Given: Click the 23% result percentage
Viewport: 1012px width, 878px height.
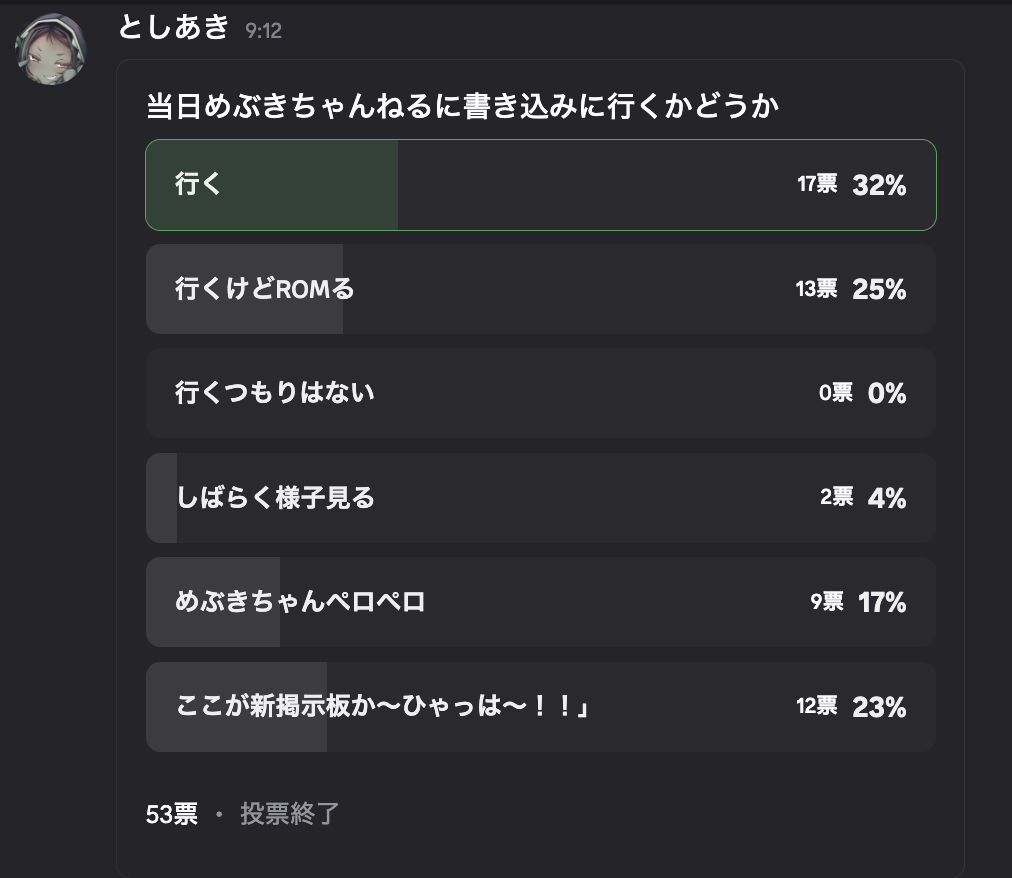Looking at the screenshot, I should point(879,707).
